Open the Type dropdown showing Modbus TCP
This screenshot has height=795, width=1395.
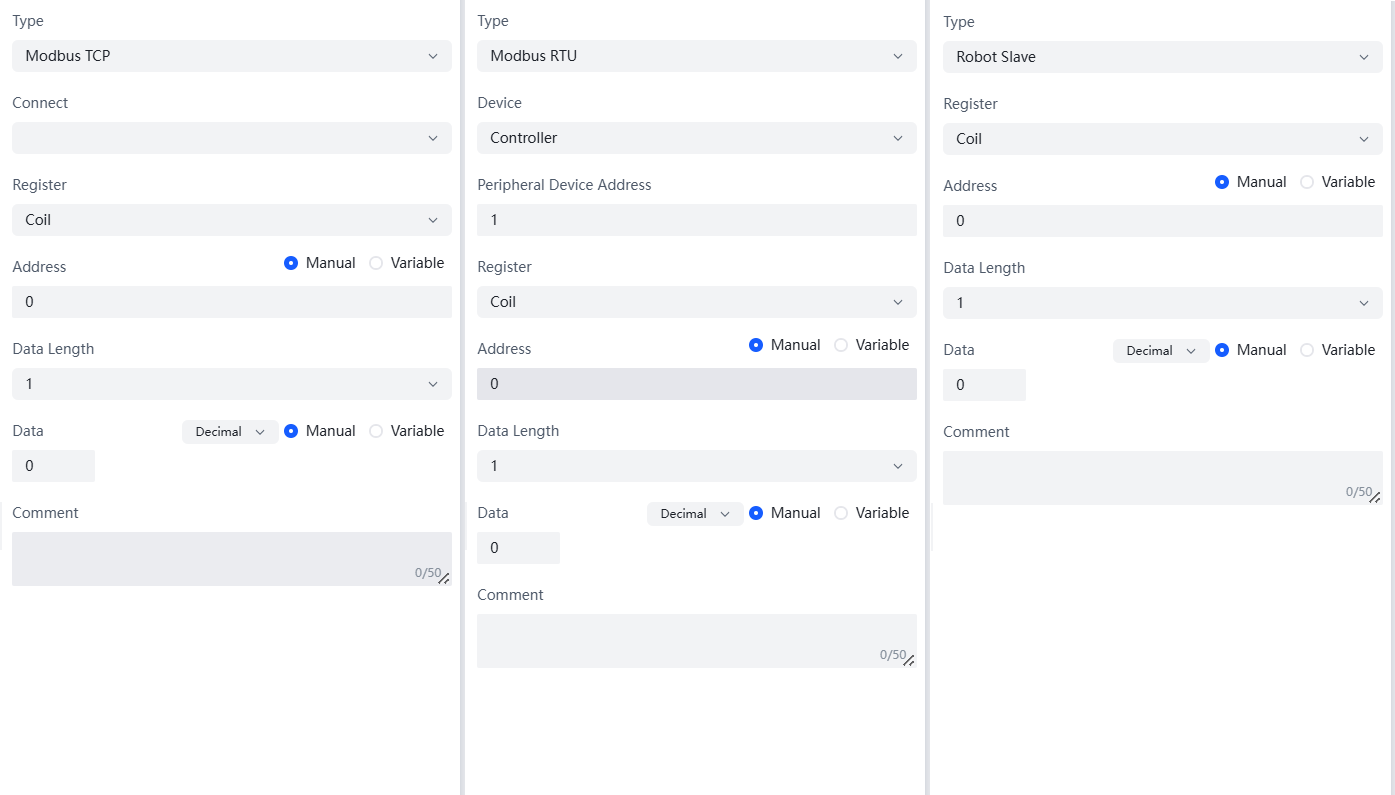231,56
